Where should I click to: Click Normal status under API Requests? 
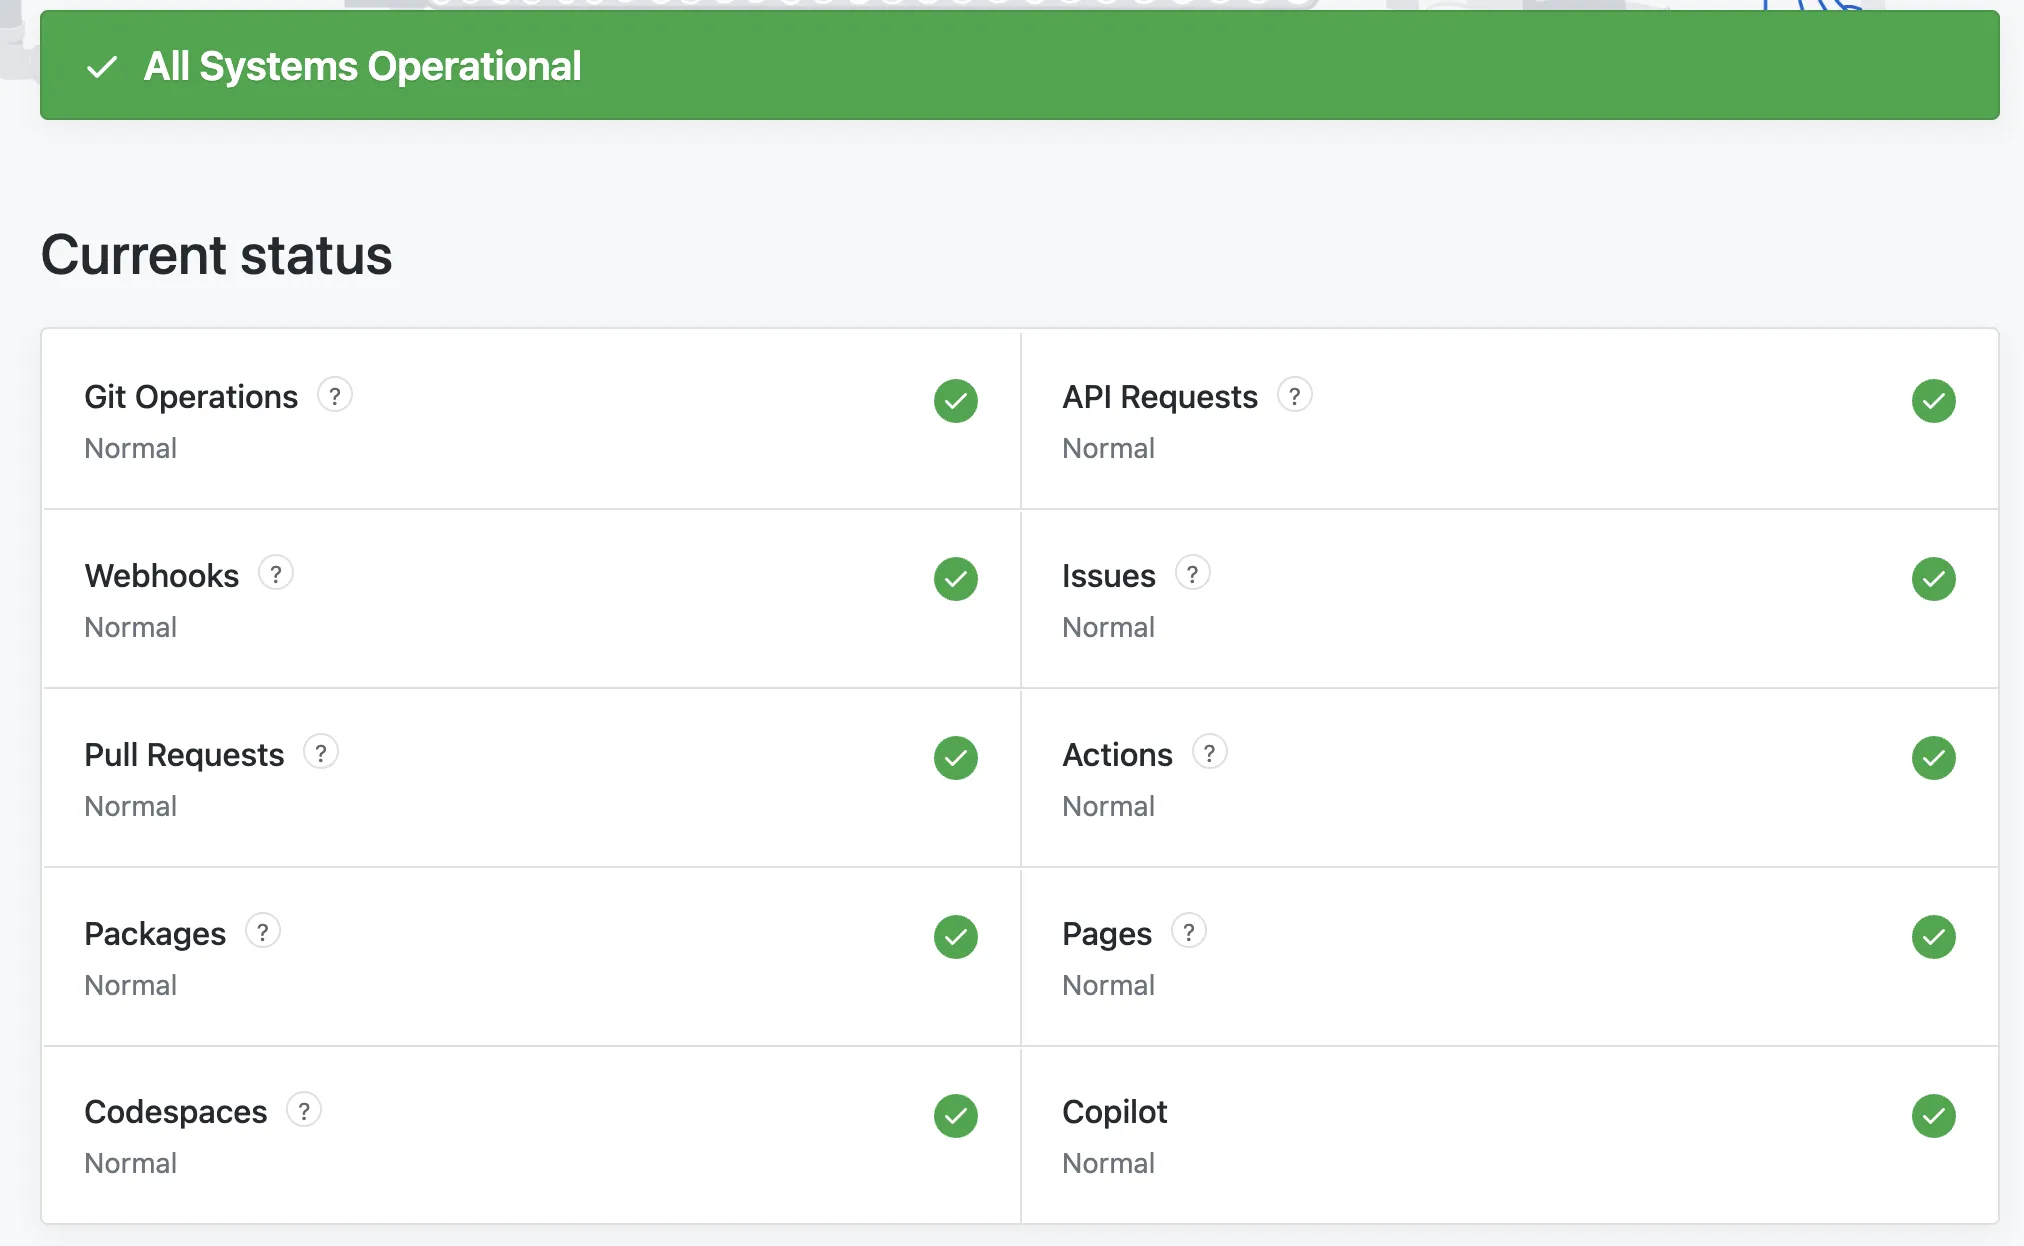point(1109,448)
